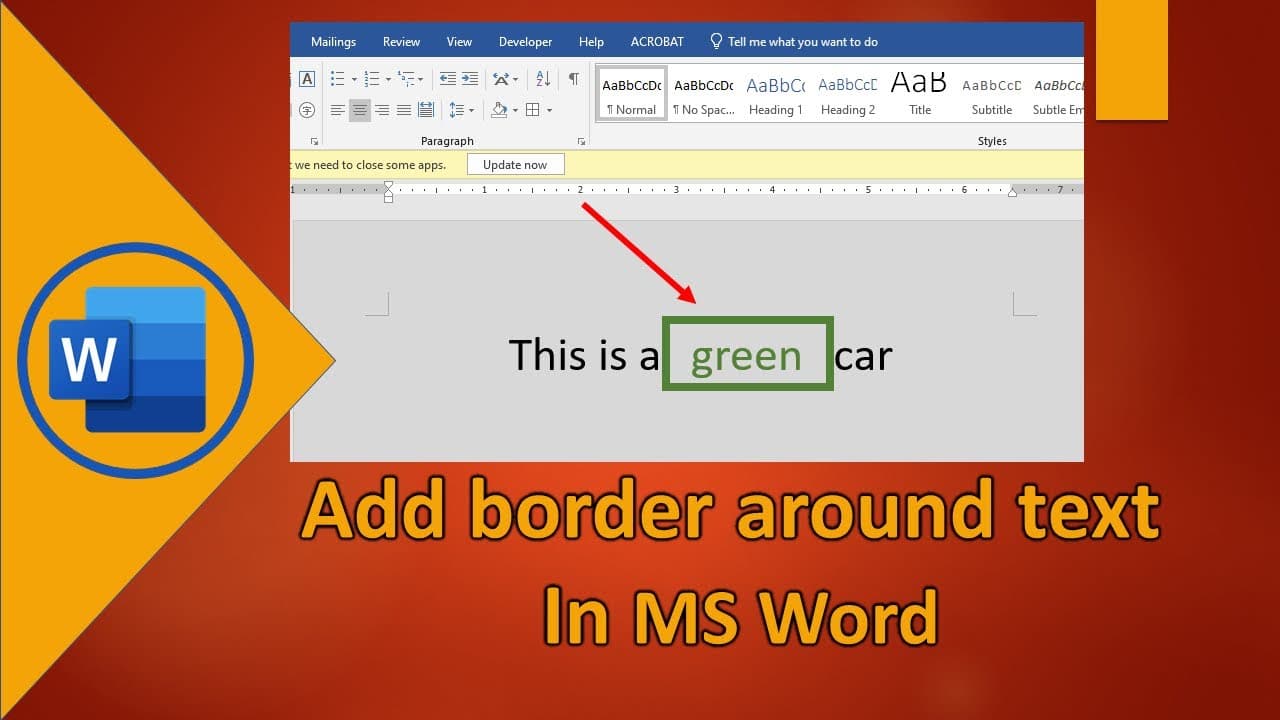1280x720 pixels.
Task: Click the text "This is a" in the document
Action: [584, 355]
